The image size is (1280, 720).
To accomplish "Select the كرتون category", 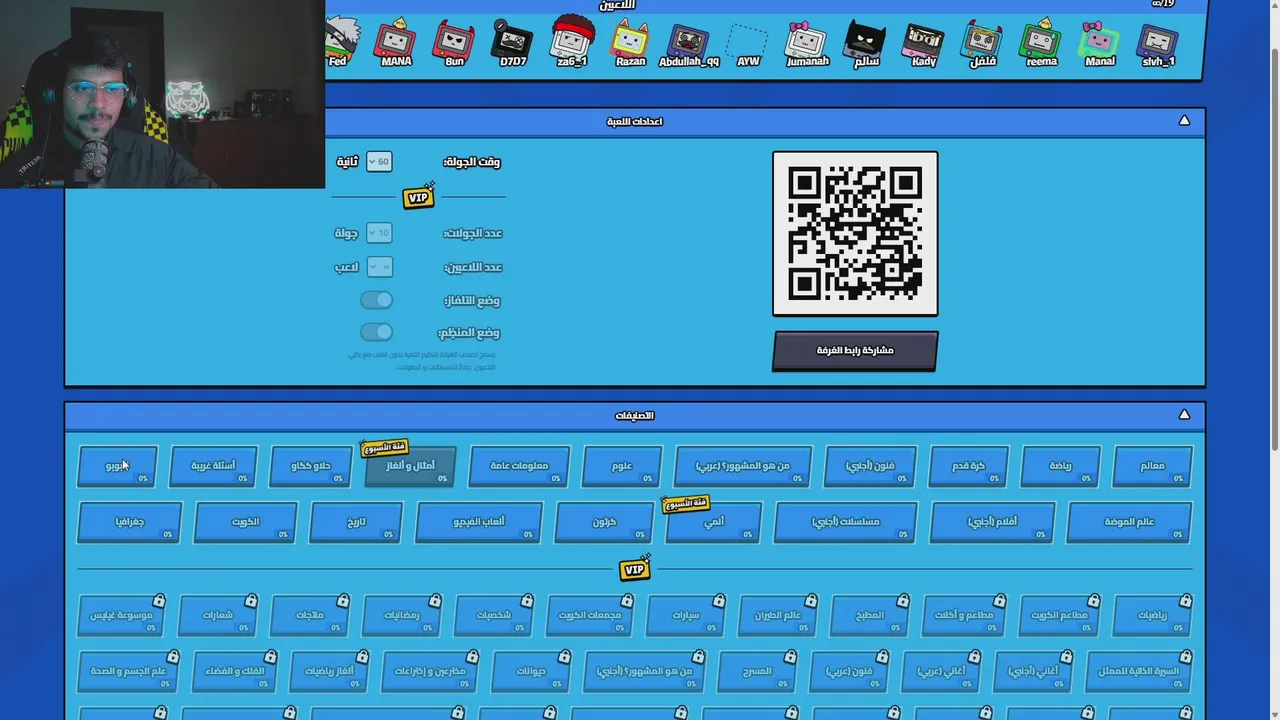I will pos(604,522).
